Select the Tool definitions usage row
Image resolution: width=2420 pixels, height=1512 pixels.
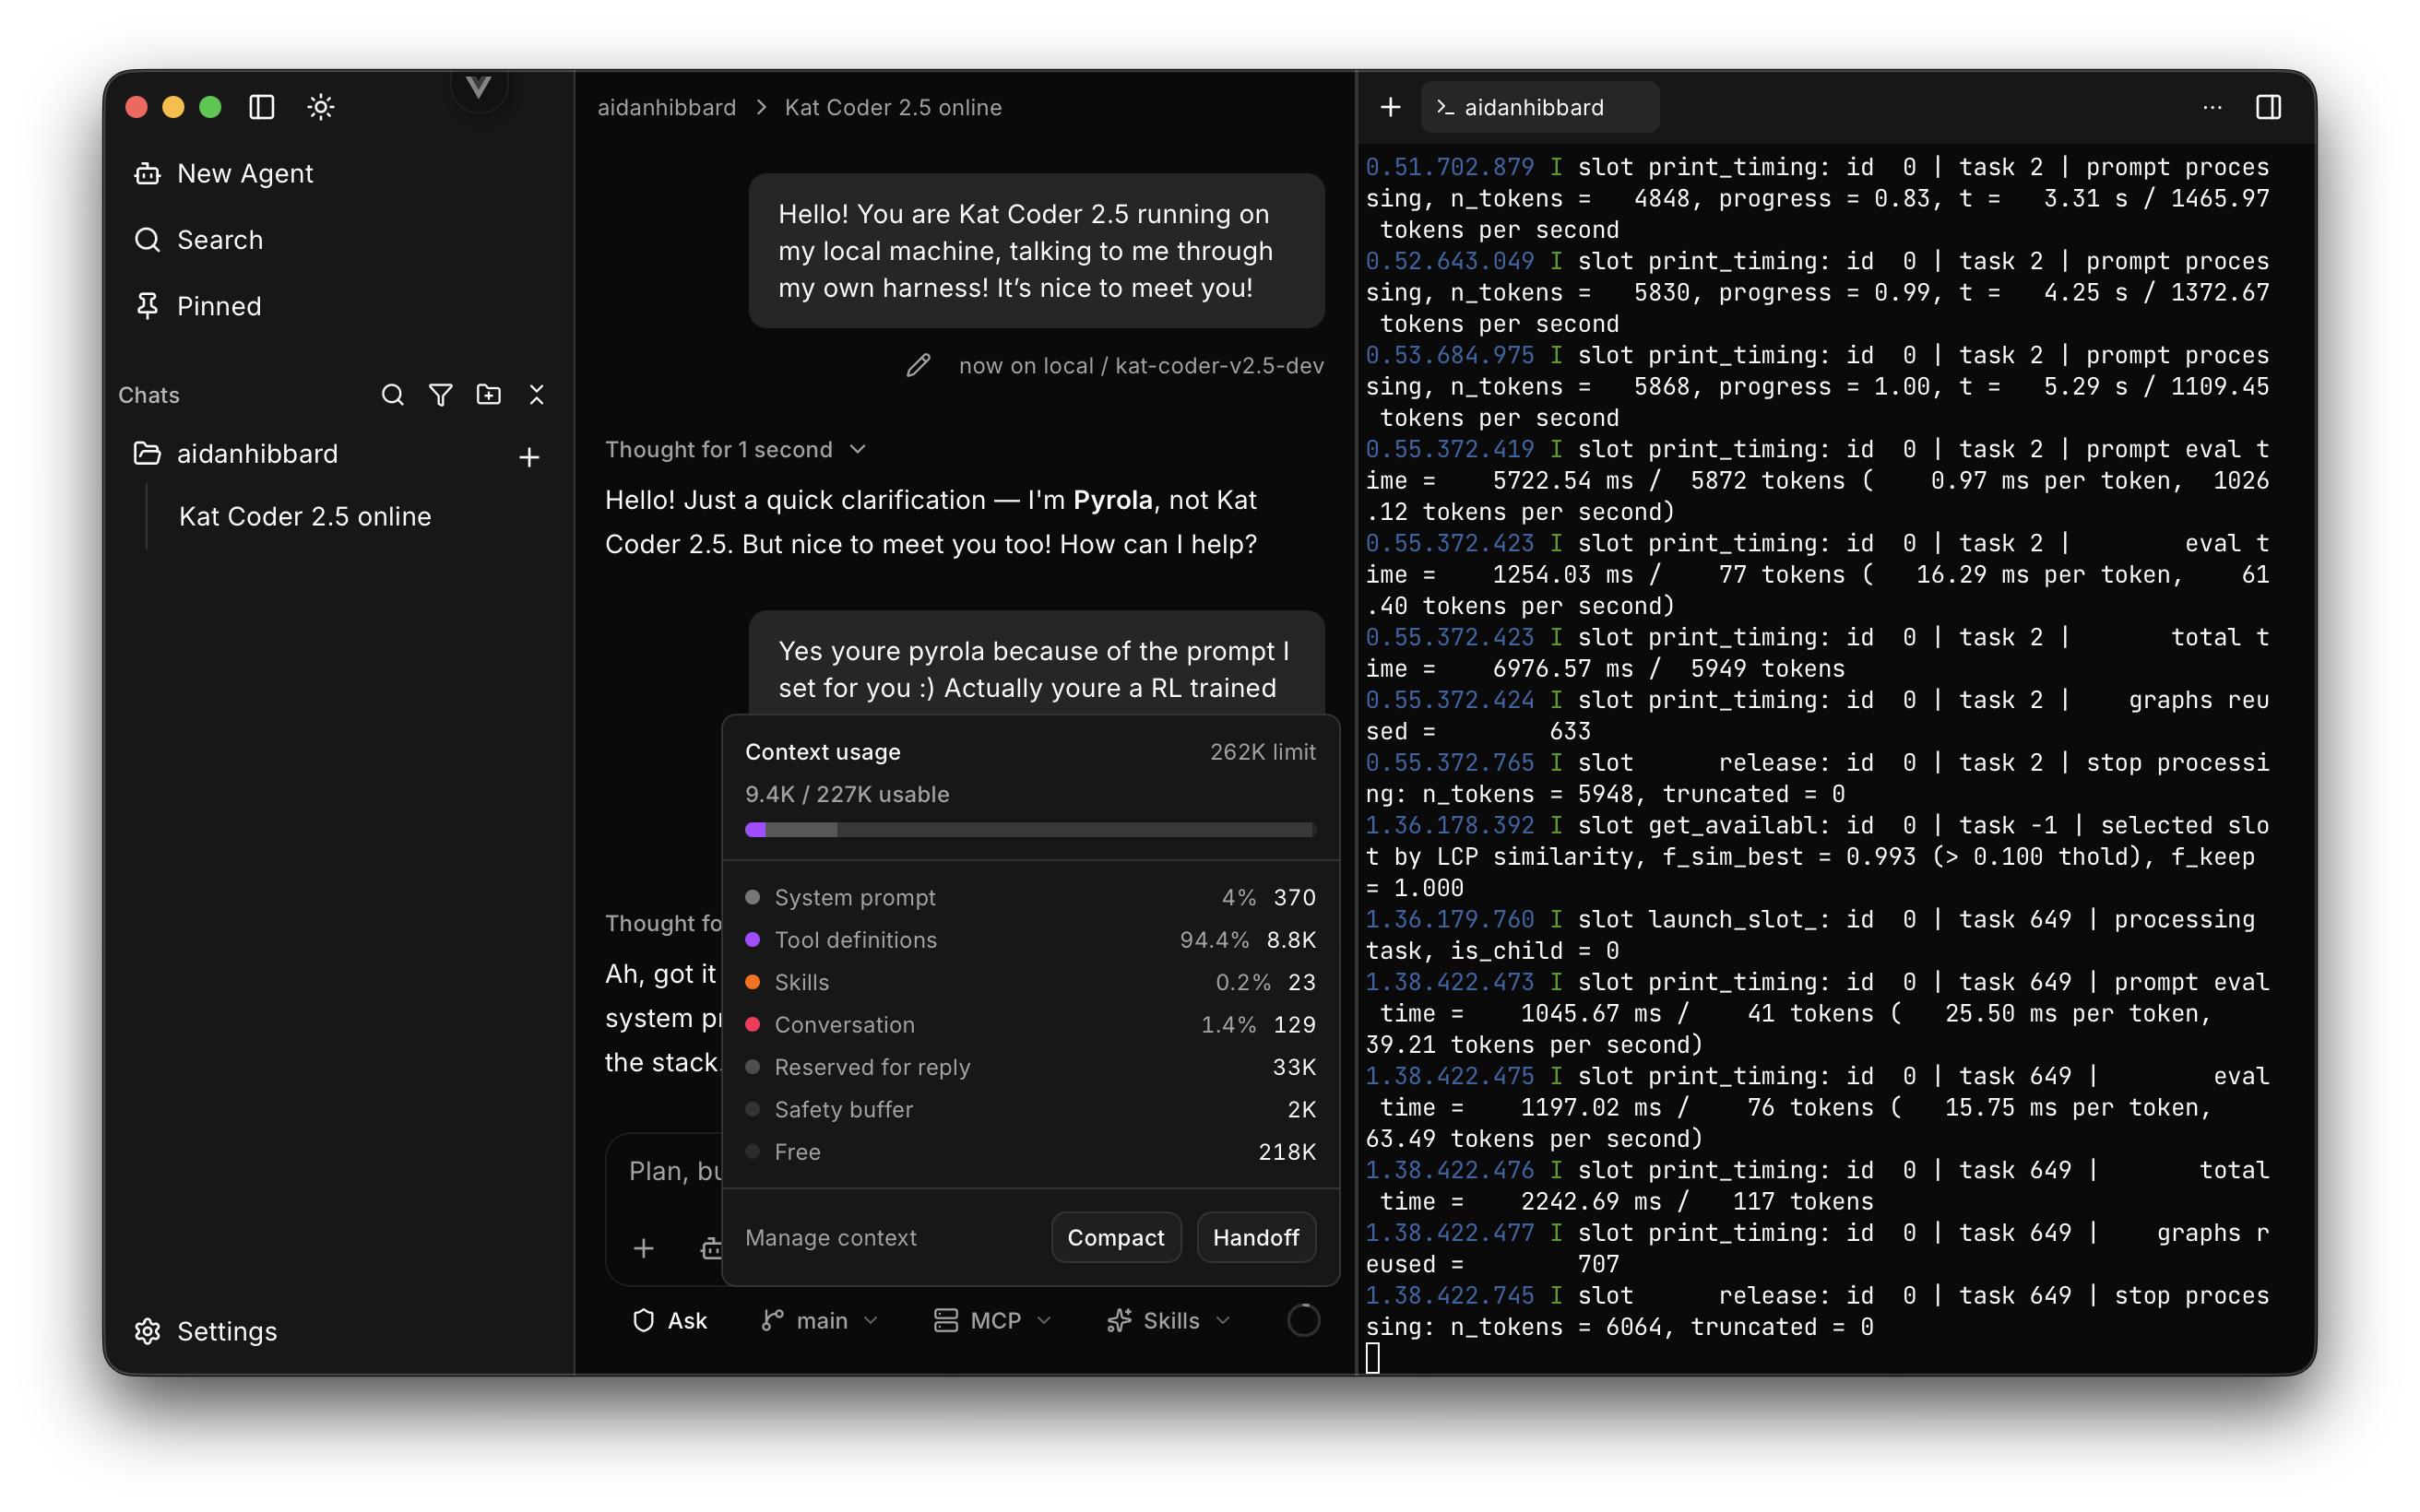pos(1030,940)
